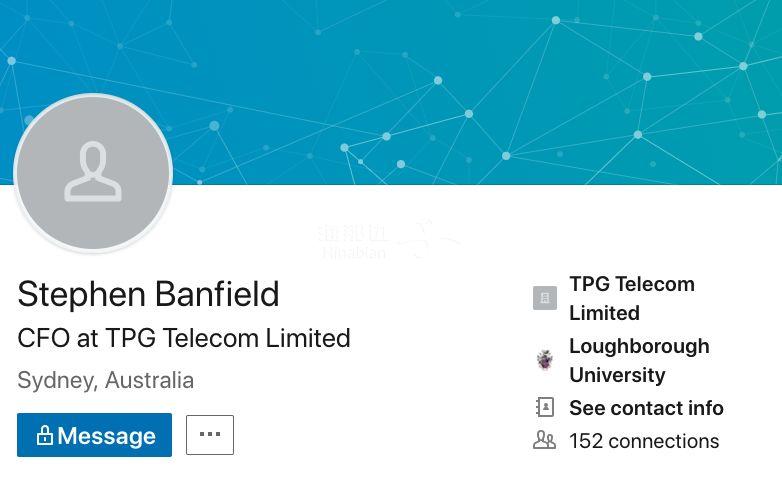Click the Sydney, Australia location text
This screenshot has width=782, height=479.
point(105,380)
